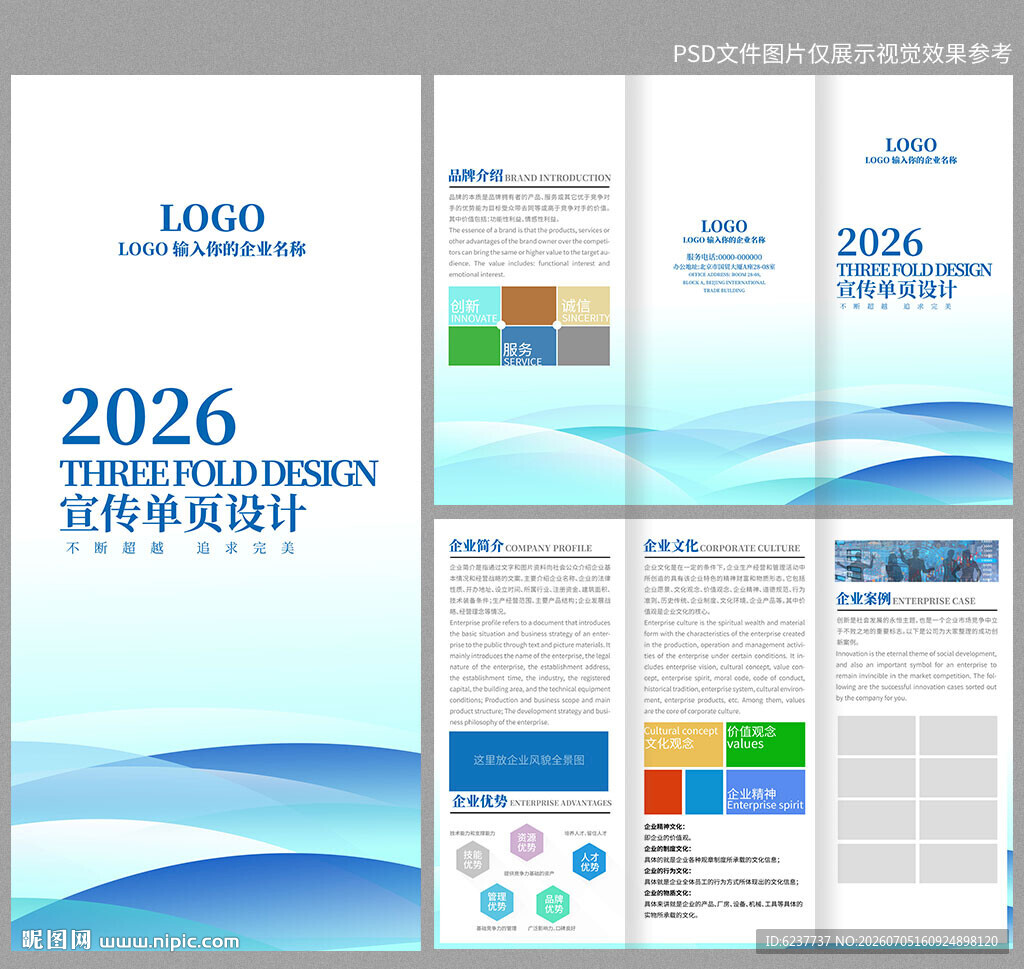Click the blue 服务 SERVICE tile
Screen dimensions: 1024x969
[529, 346]
